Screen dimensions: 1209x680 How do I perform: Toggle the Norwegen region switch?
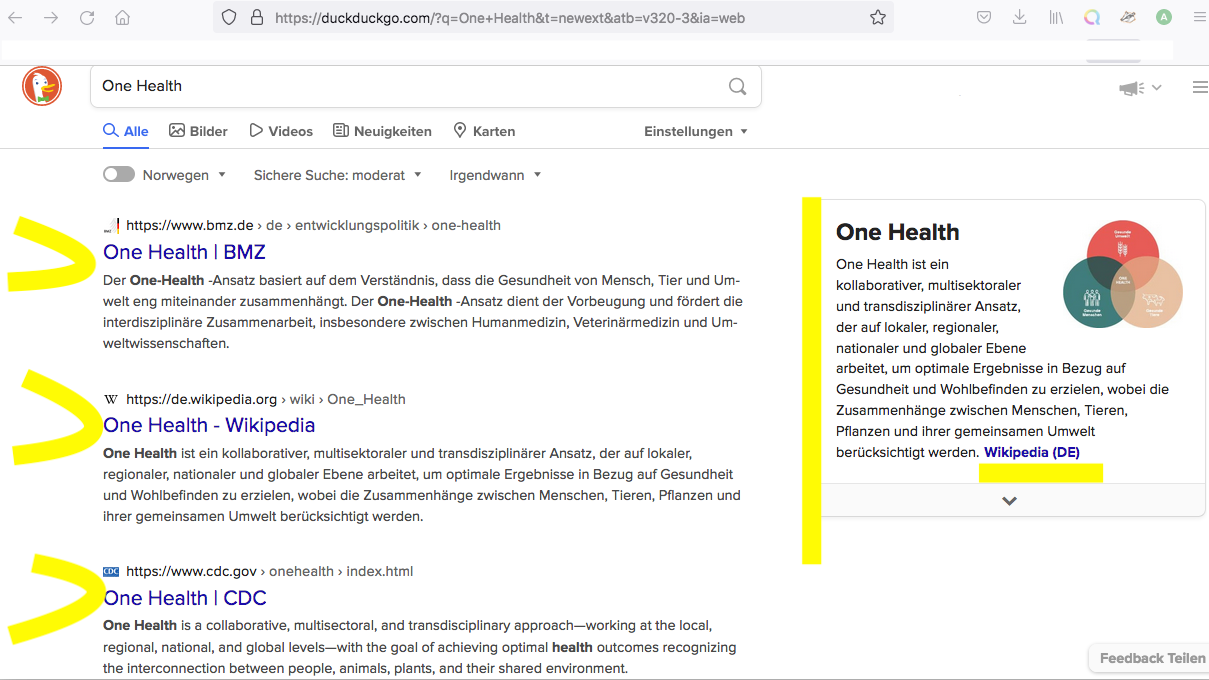119,174
